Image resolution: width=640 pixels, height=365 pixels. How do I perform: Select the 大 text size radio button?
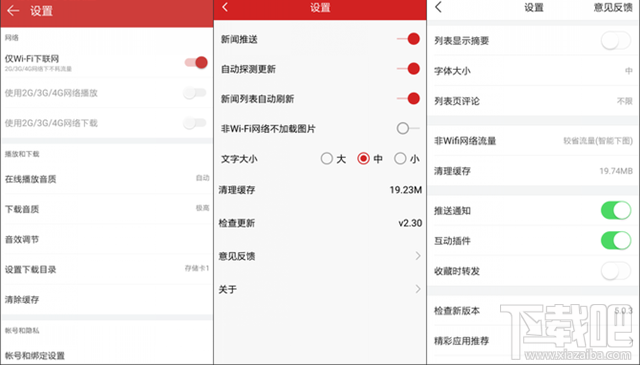(327, 158)
